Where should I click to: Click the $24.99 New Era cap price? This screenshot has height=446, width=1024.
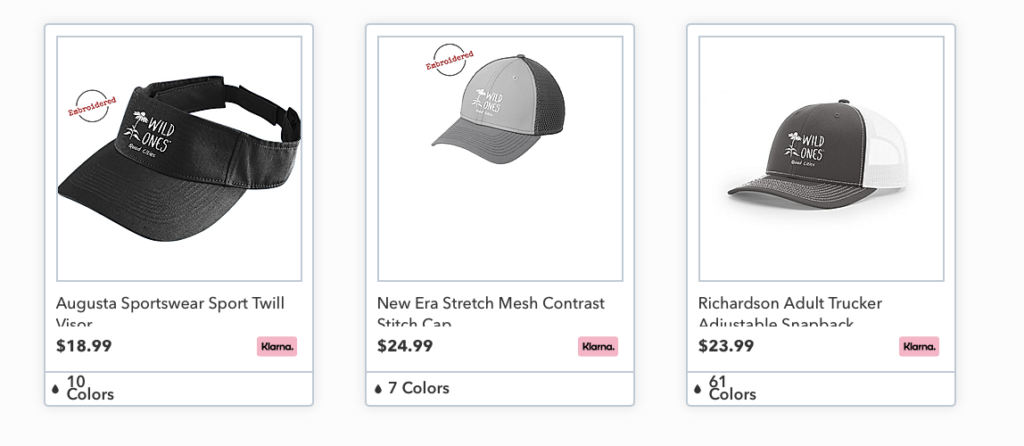pyautogui.click(x=405, y=346)
